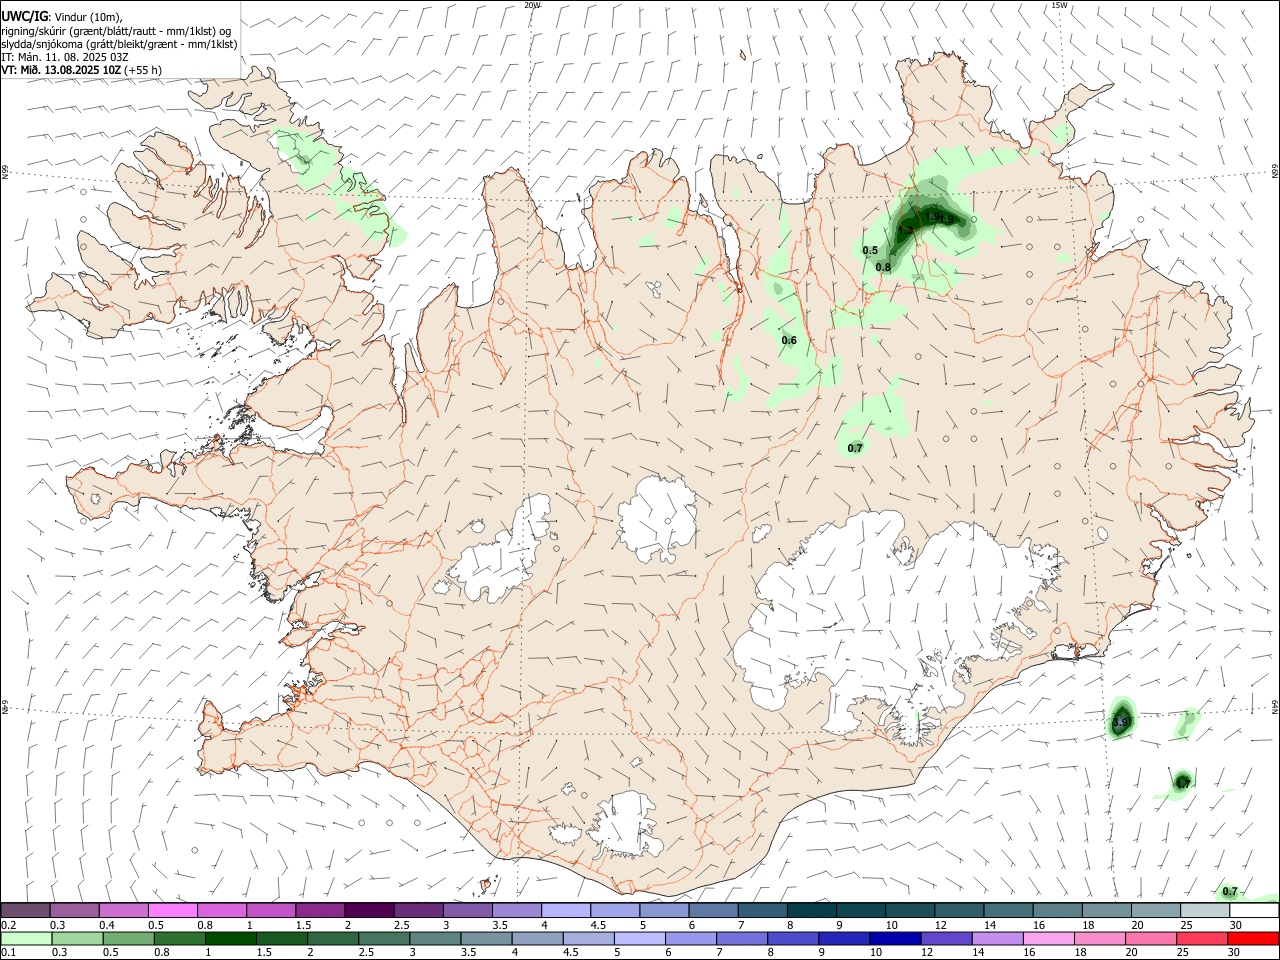Pick the 18 swatch in upper legend row
The image size is (1280, 960).
(1107, 910)
